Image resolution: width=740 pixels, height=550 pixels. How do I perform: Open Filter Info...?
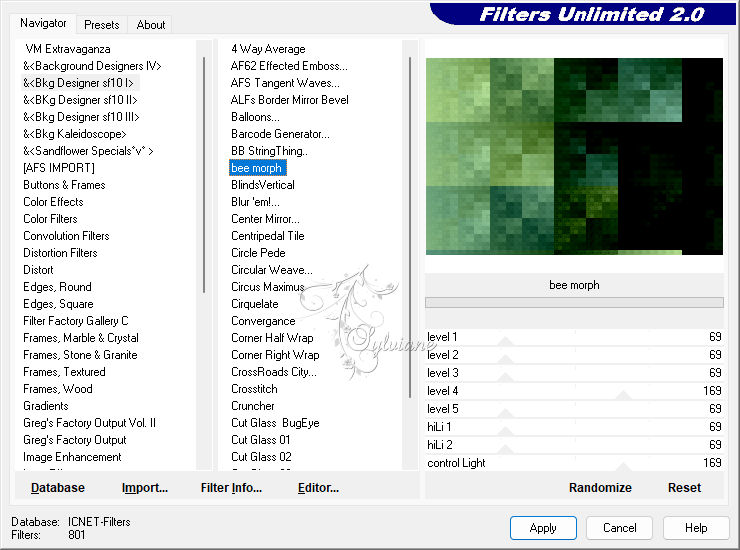pos(231,488)
